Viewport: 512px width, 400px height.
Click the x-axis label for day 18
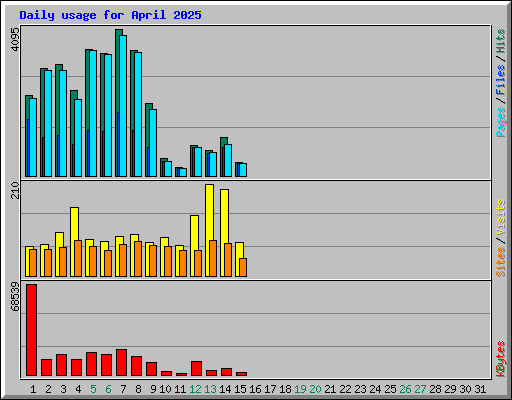click(x=285, y=389)
